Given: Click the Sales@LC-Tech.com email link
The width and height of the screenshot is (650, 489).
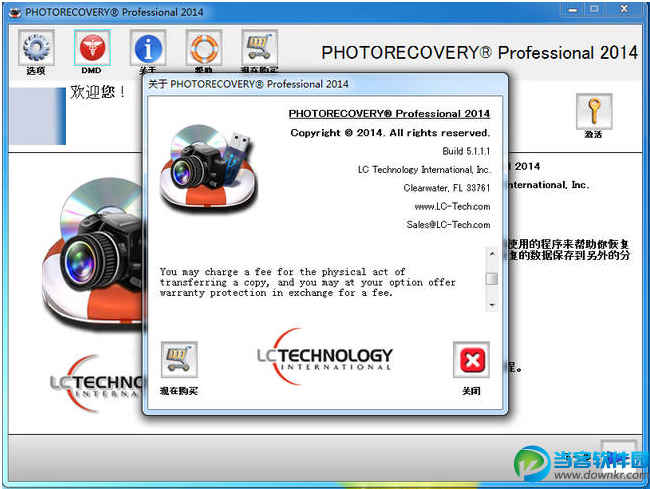Looking at the screenshot, I should [x=448, y=225].
